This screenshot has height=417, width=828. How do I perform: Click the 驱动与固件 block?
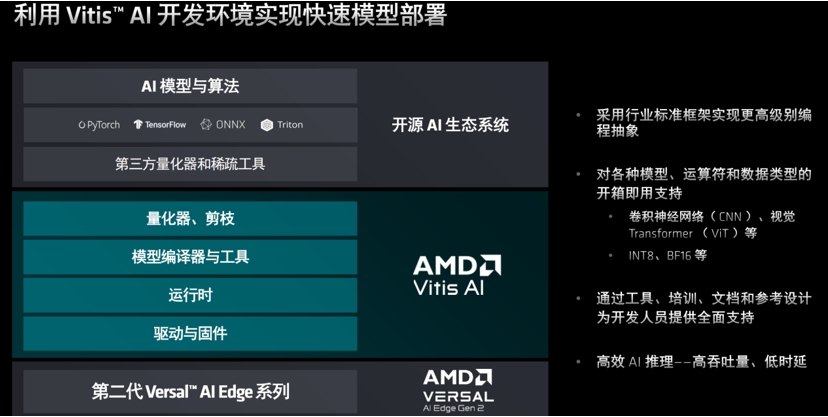click(190, 333)
